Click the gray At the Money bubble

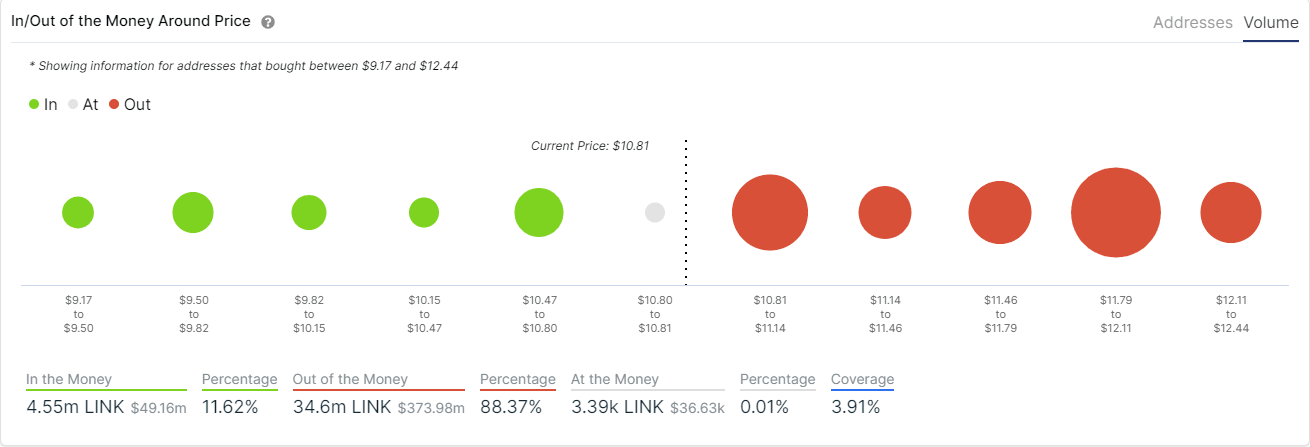655,213
